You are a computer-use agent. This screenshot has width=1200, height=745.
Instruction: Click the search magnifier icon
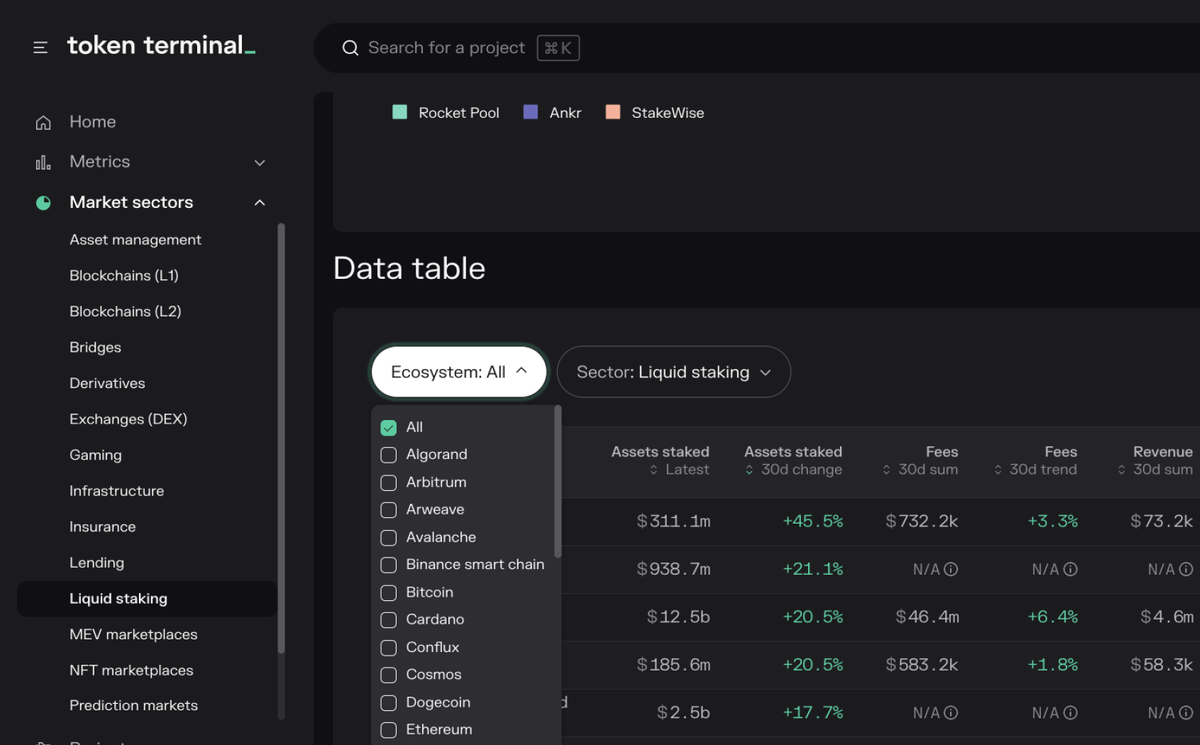[349, 47]
